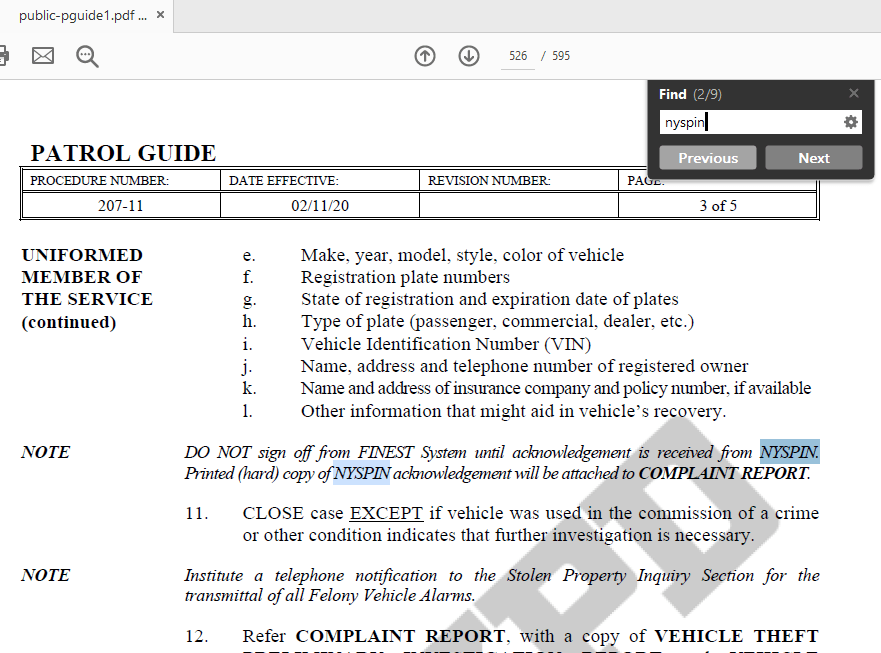
Task: Click highlighted NYSPIN before 'acknowledgement will be'
Action: point(361,474)
